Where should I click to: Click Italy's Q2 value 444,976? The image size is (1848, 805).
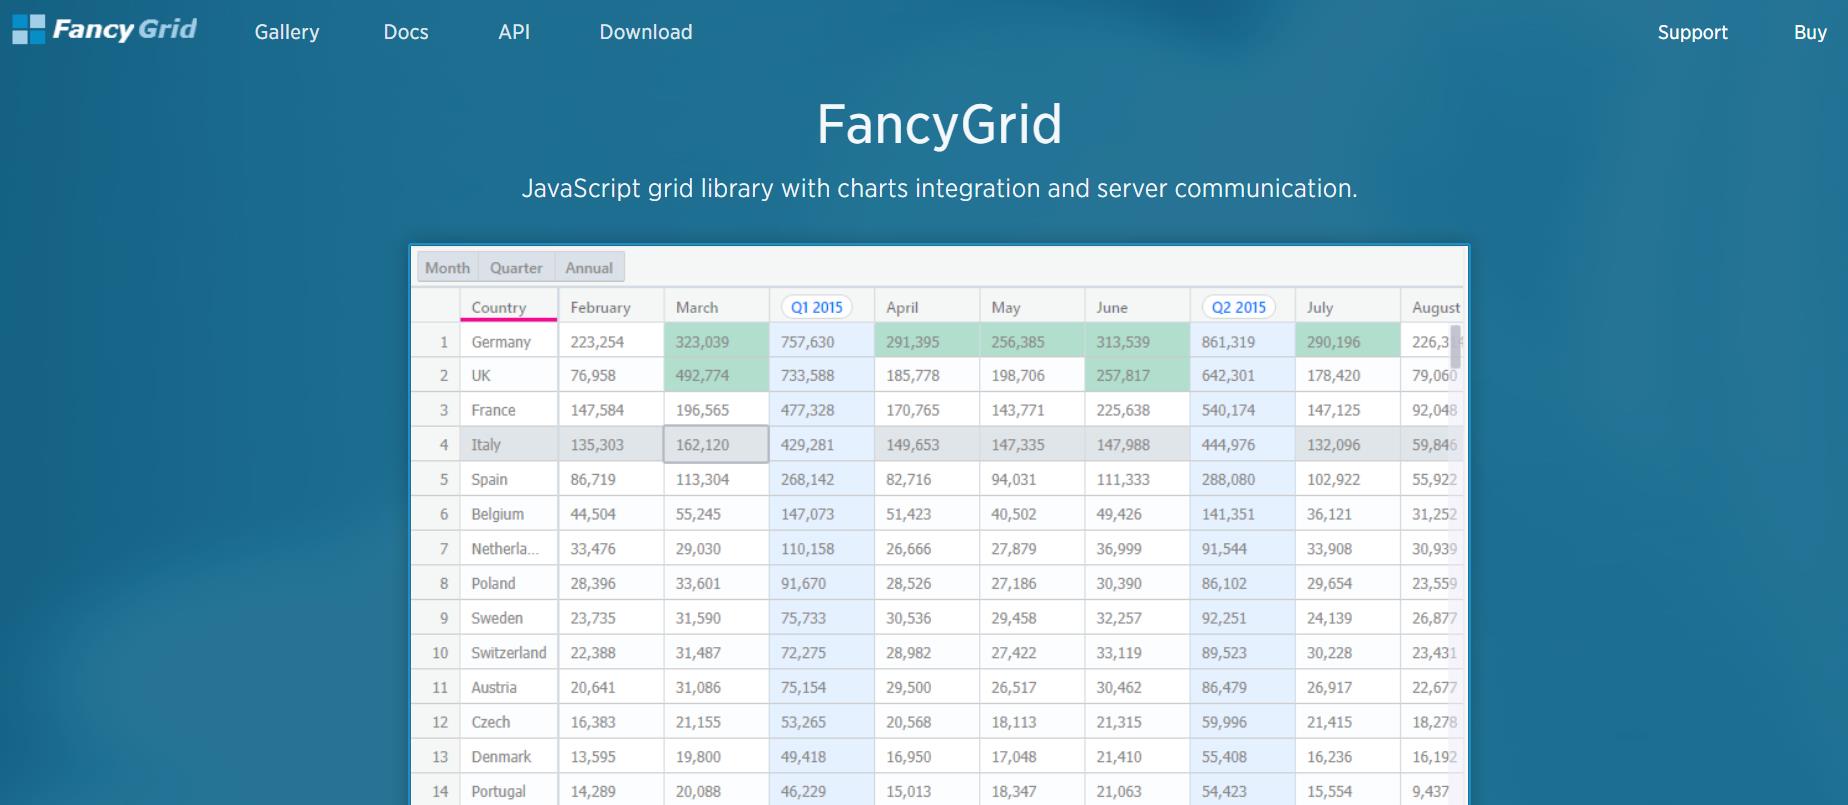[x=1242, y=445]
